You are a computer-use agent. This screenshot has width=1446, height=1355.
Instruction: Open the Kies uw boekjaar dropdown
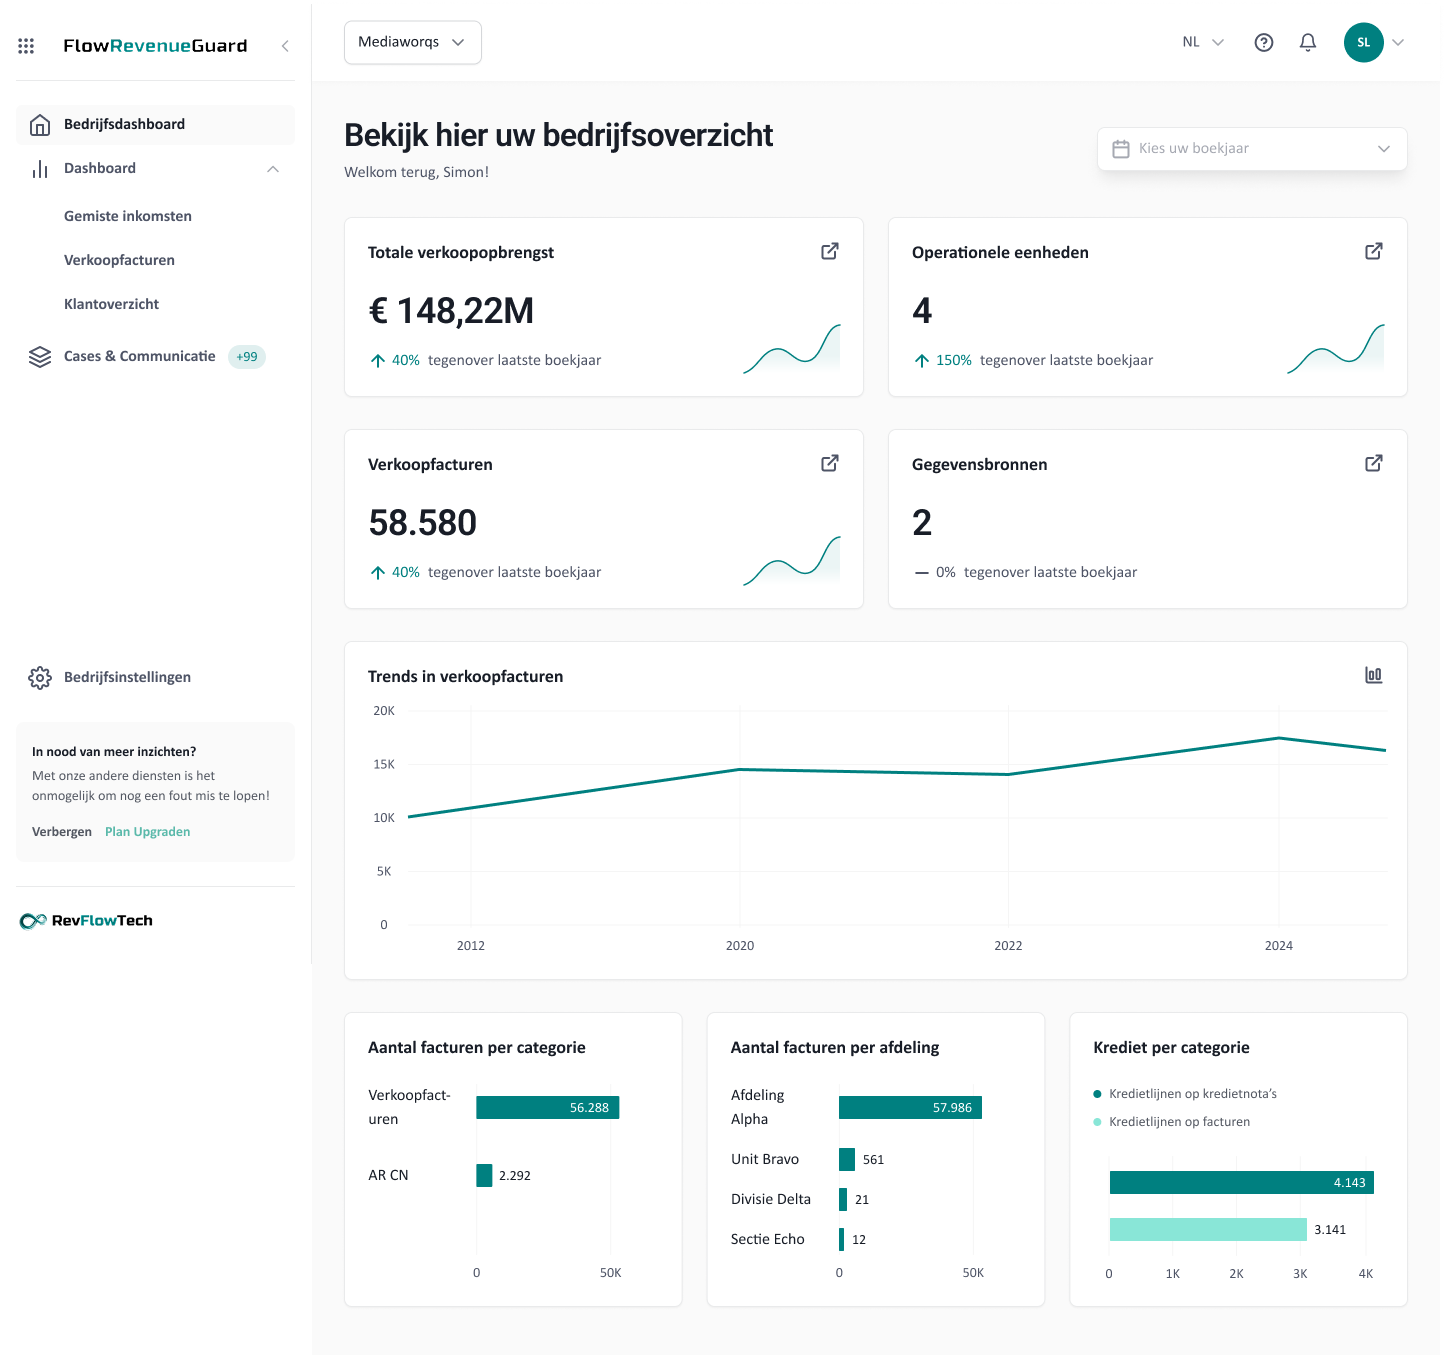(1252, 148)
